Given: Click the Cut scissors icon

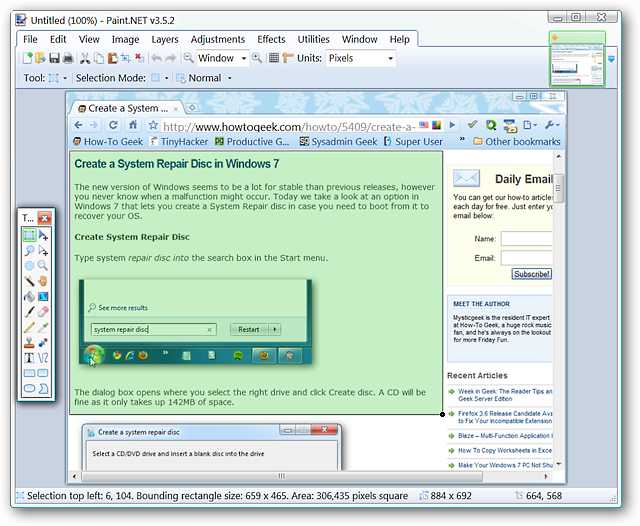Looking at the screenshot, I should pos(85,59).
